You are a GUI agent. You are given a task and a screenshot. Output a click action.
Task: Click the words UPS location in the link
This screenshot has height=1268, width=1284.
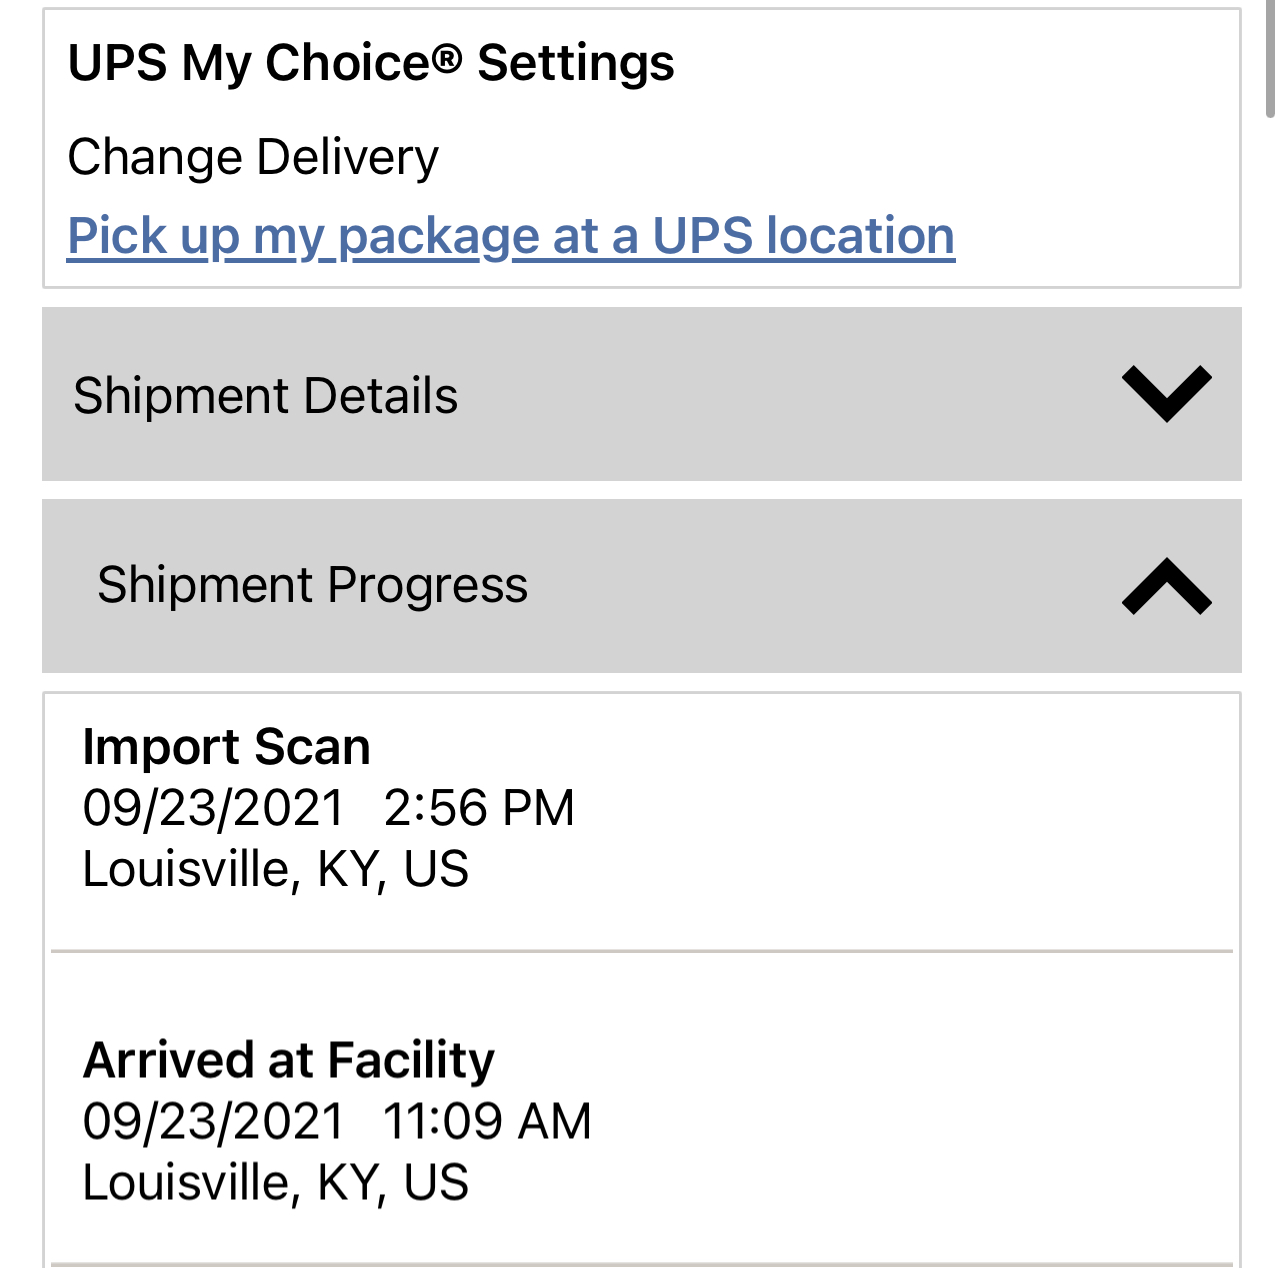803,236
